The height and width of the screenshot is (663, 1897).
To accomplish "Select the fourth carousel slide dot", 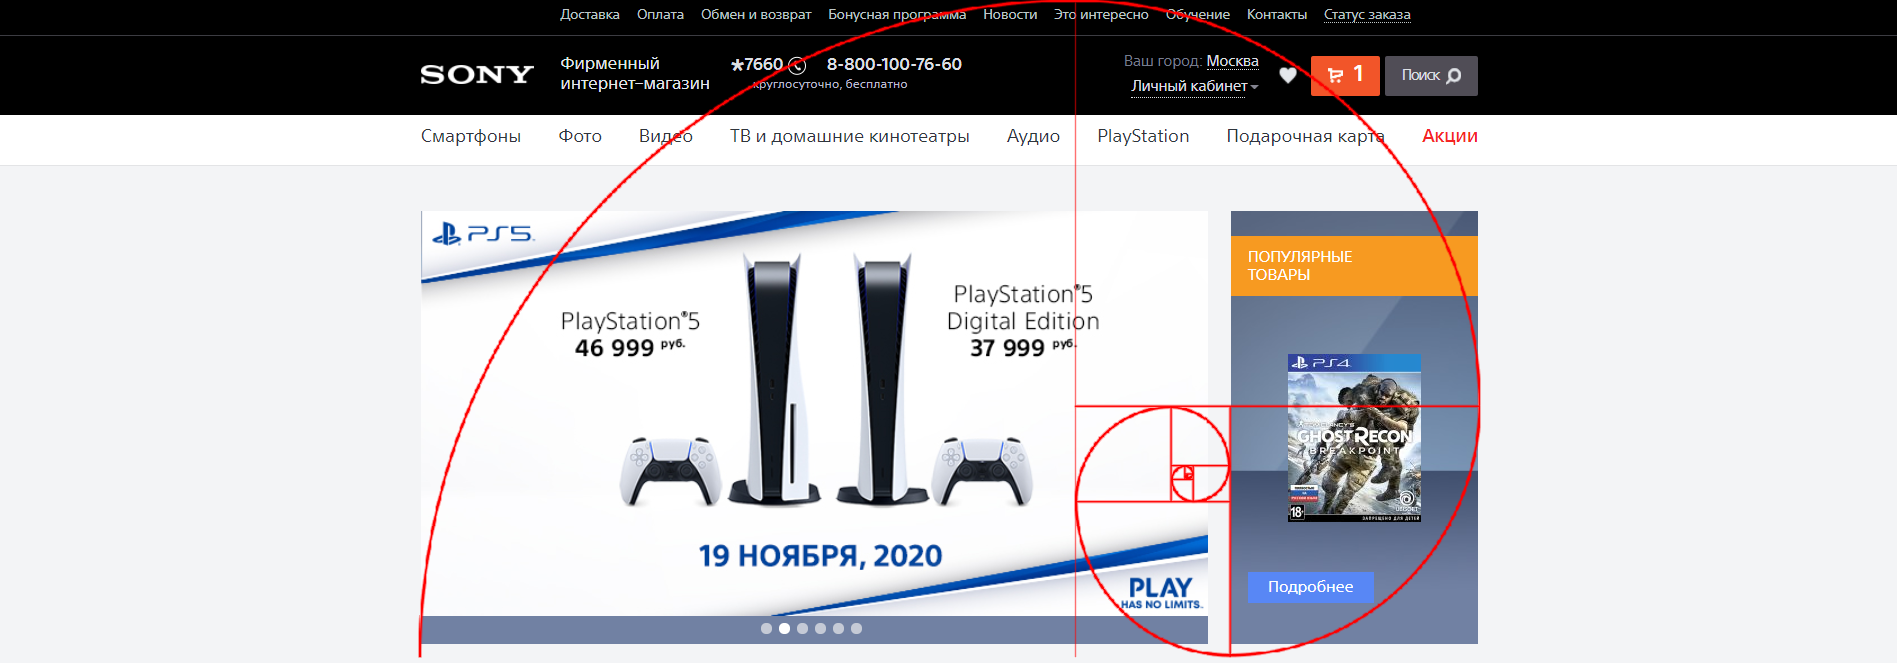I will click(820, 629).
